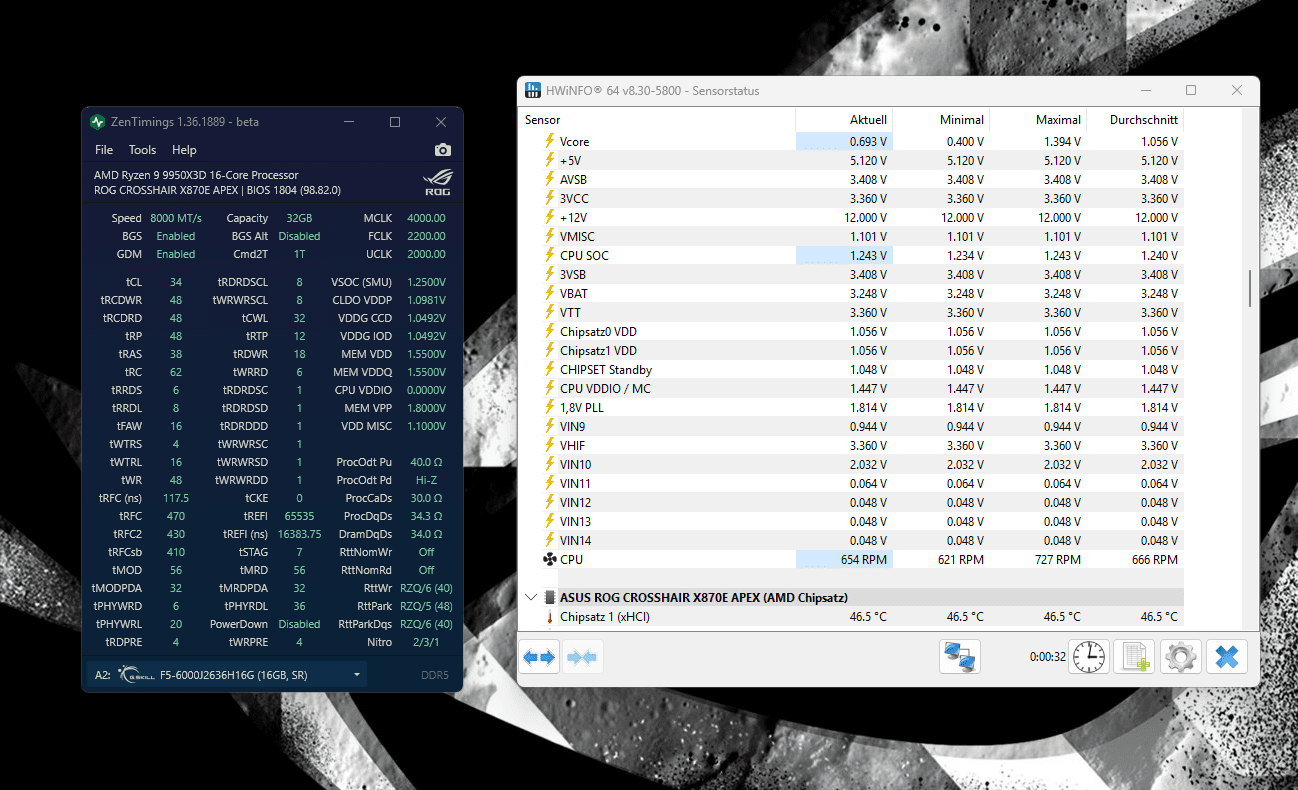Click the G.Skill logo in module selector

136,675
